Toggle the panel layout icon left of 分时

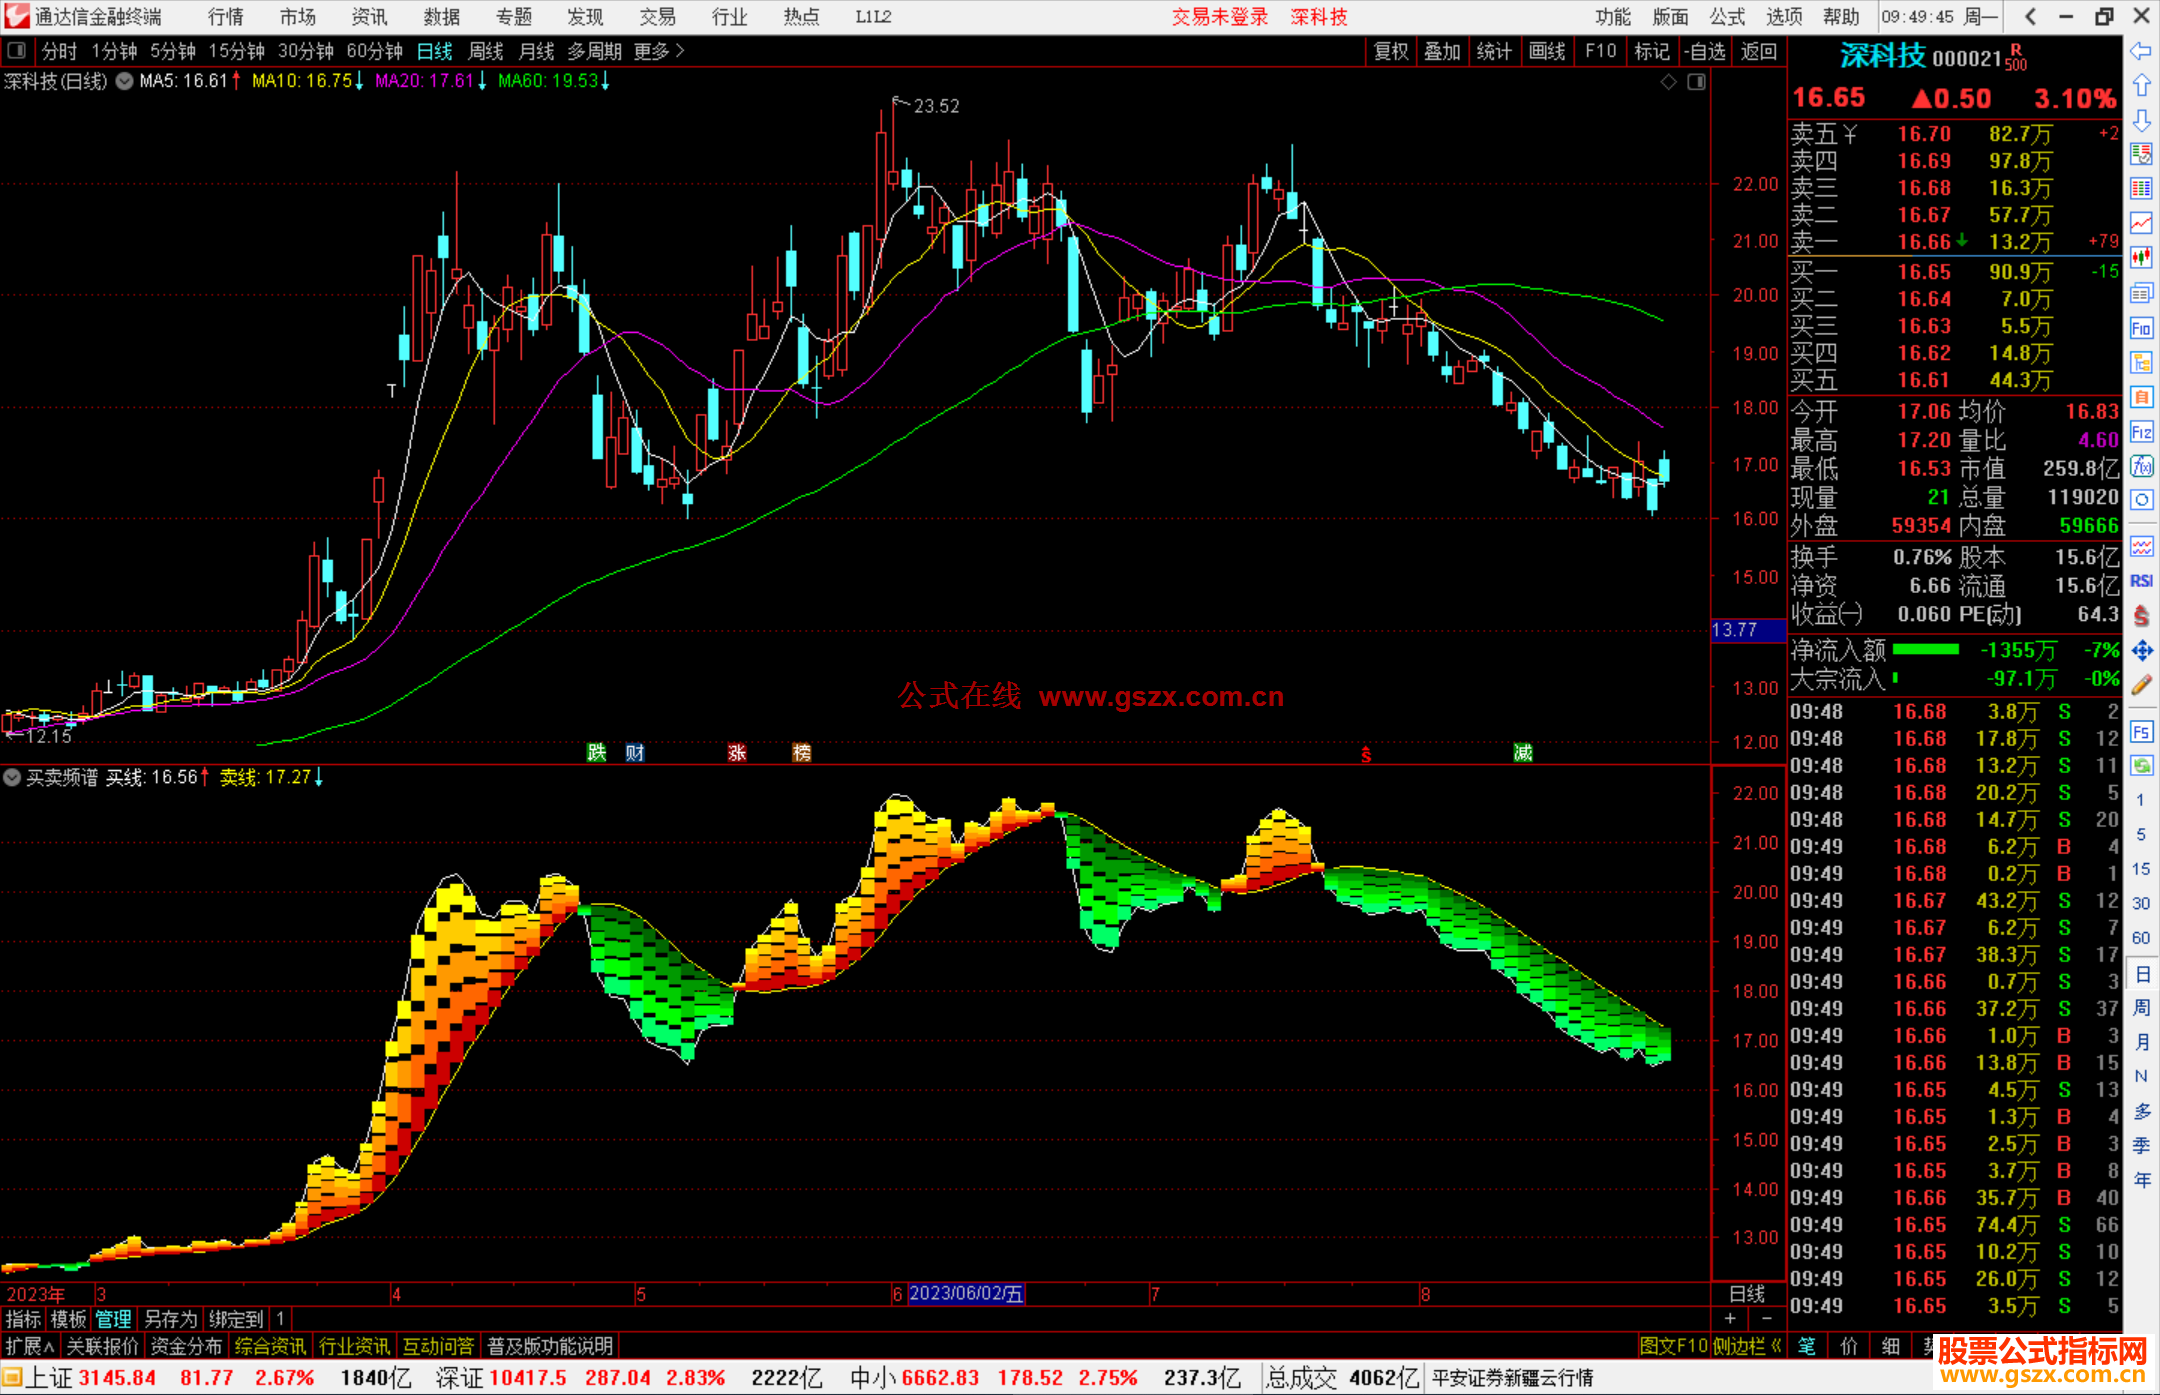[17, 51]
